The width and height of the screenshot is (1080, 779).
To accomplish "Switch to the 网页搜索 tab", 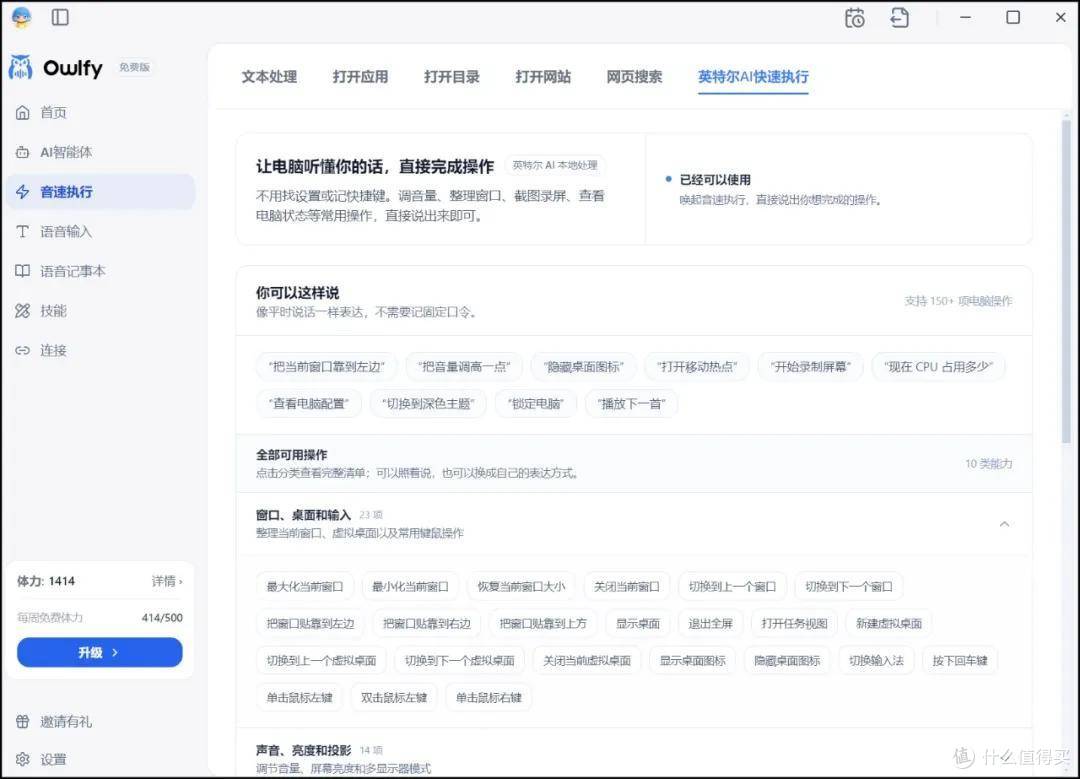I will click(x=634, y=76).
